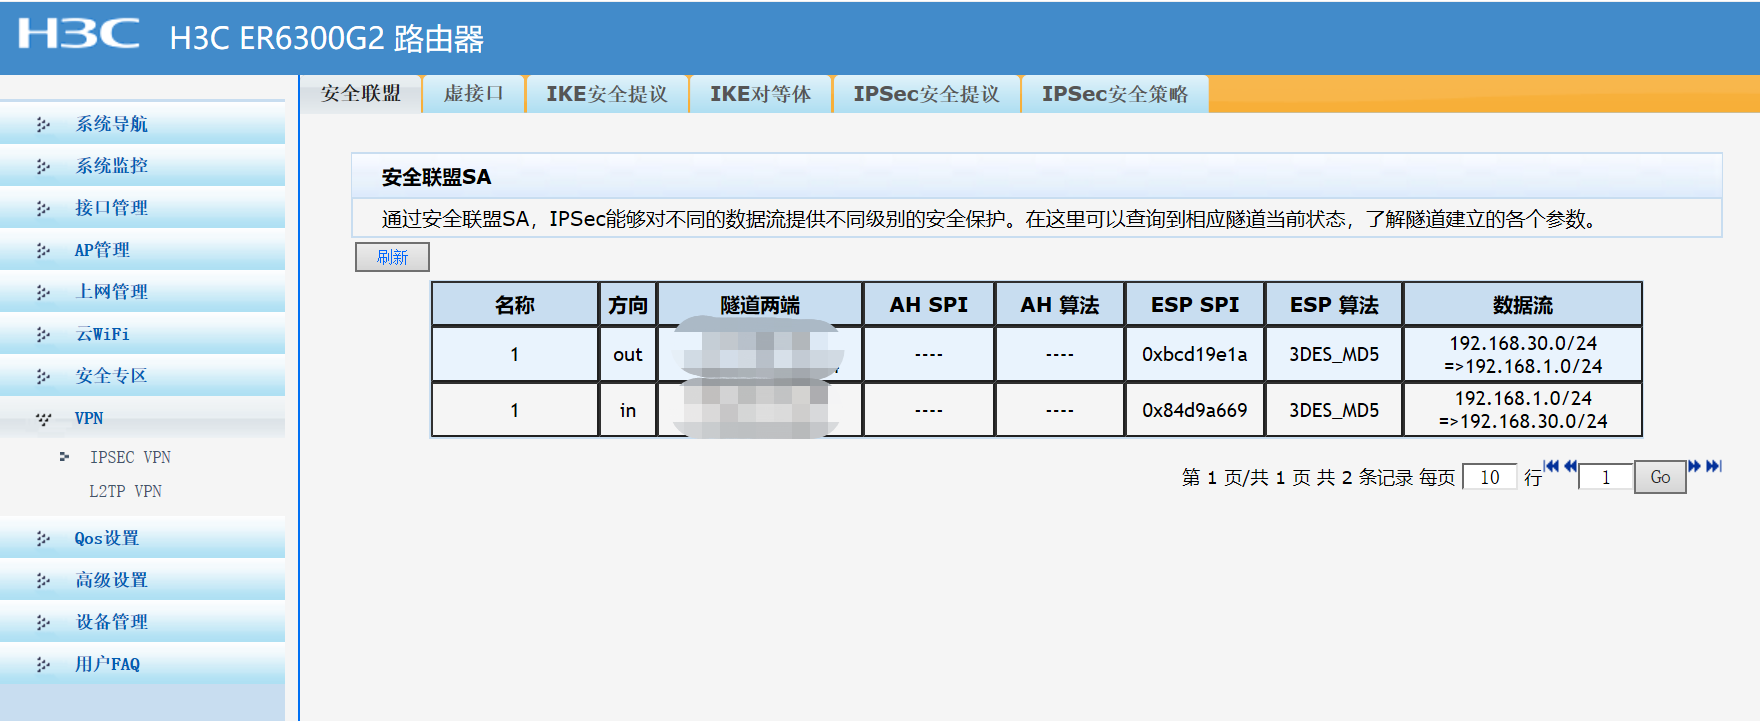Go to first page of records
The width and height of the screenshot is (1760, 721).
[1551, 466]
